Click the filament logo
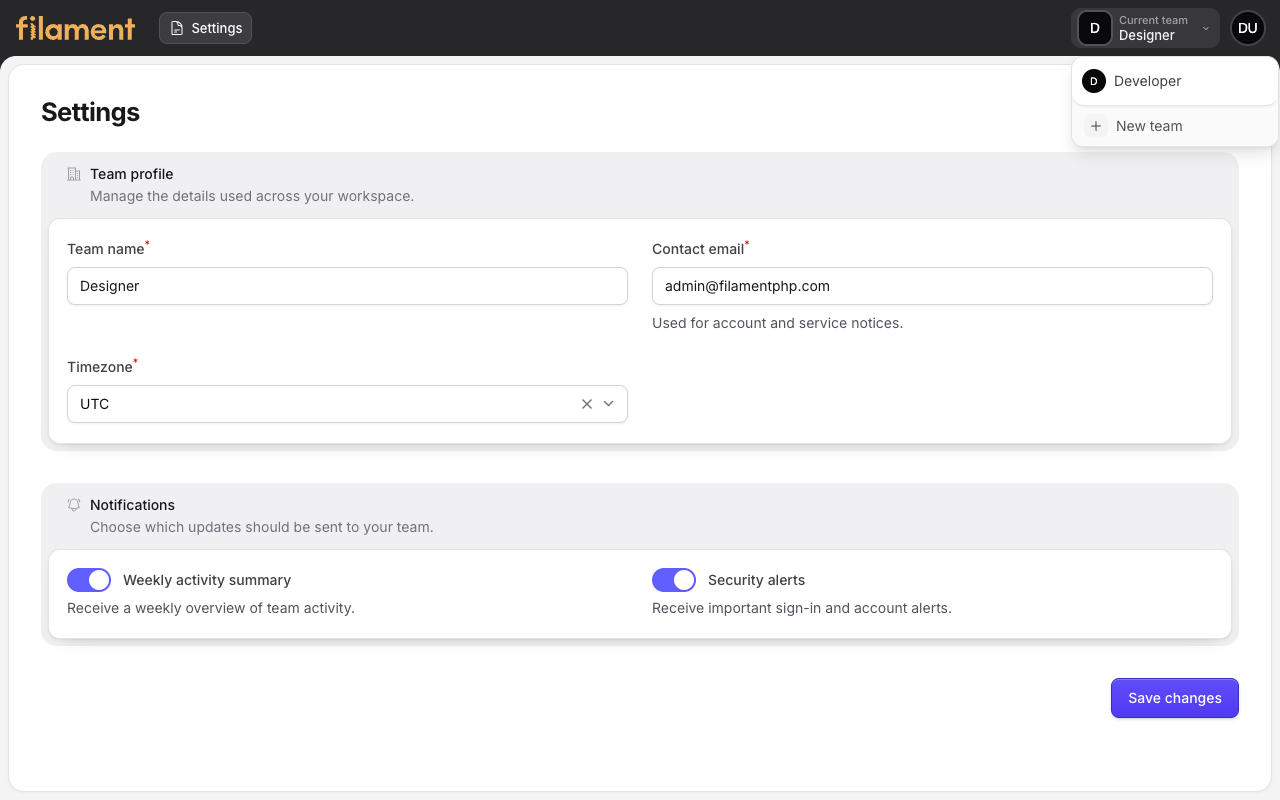The width and height of the screenshot is (1280, 800). pyautogui.click(x=76, y=28)
